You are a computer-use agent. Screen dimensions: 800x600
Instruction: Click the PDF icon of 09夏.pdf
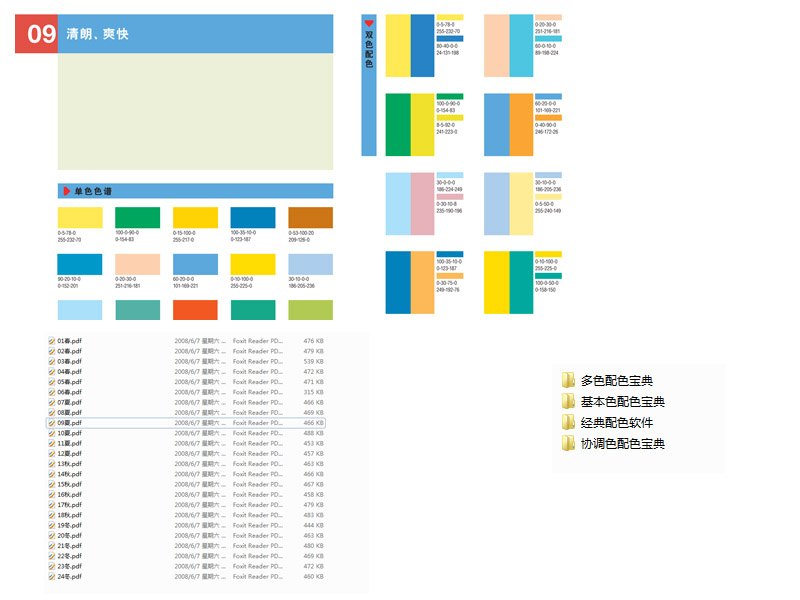52,423
